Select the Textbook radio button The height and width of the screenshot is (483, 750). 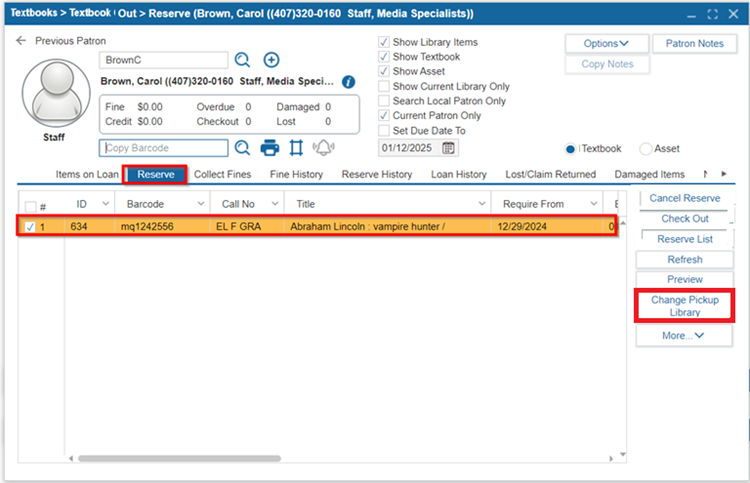570,149
